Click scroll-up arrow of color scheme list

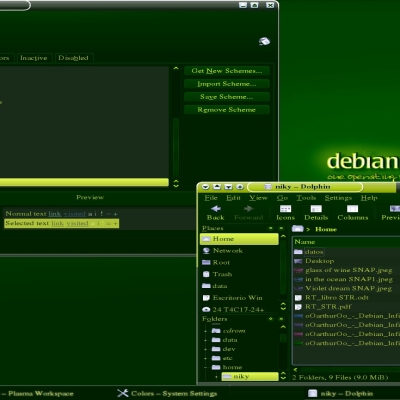pos(176,69)
